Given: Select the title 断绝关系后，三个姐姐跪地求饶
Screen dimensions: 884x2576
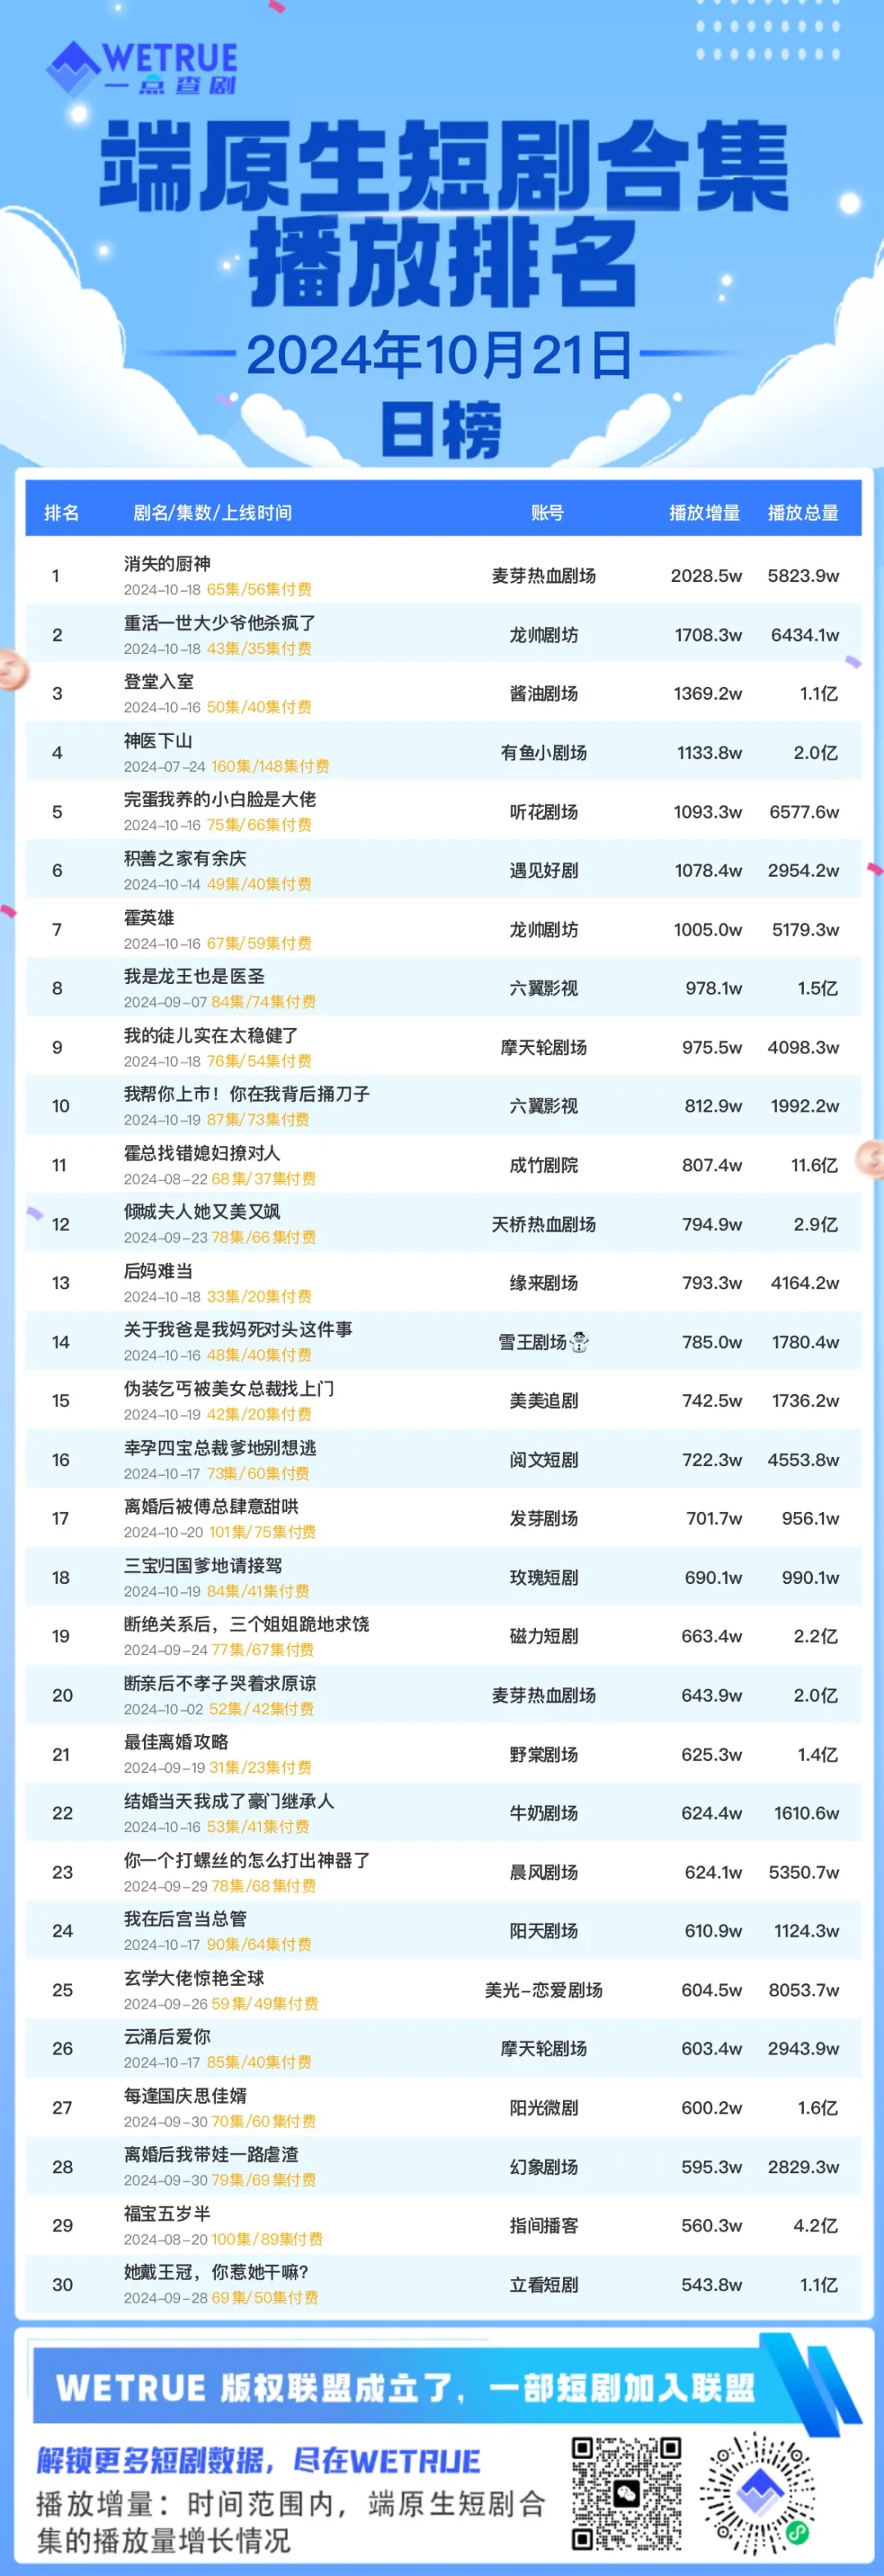Looking at the screenshot, I should coord(247,1624).
